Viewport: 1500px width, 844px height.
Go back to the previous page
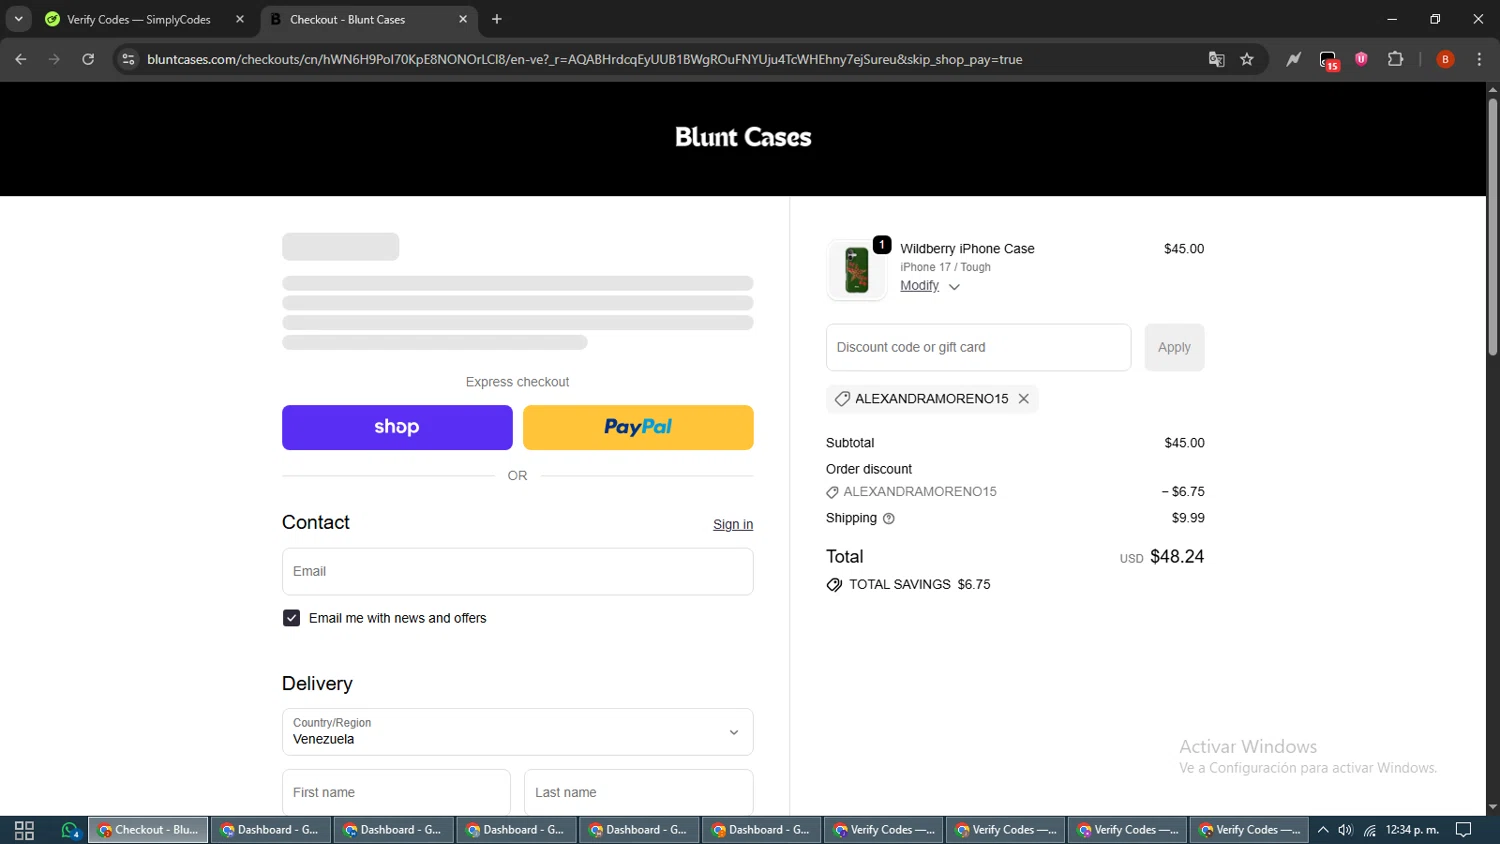coord(21,59)
